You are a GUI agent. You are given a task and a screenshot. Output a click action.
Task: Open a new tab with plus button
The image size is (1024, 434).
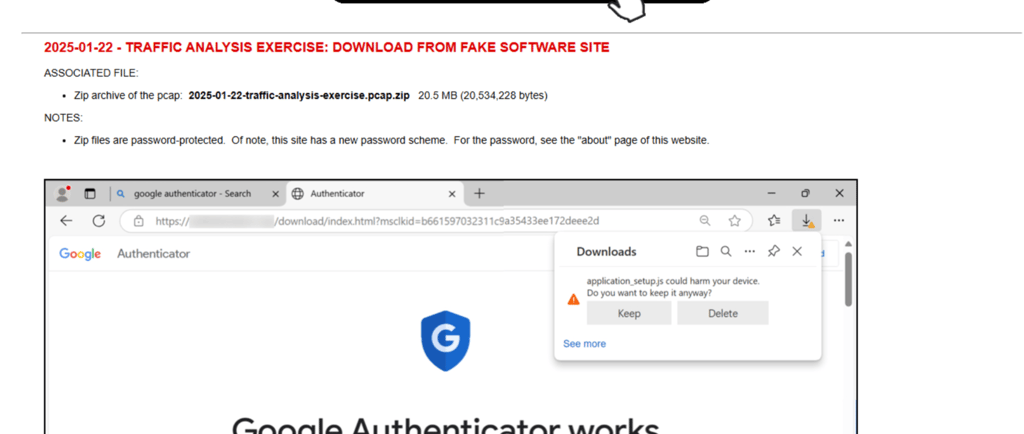click(x=479, y=193)
